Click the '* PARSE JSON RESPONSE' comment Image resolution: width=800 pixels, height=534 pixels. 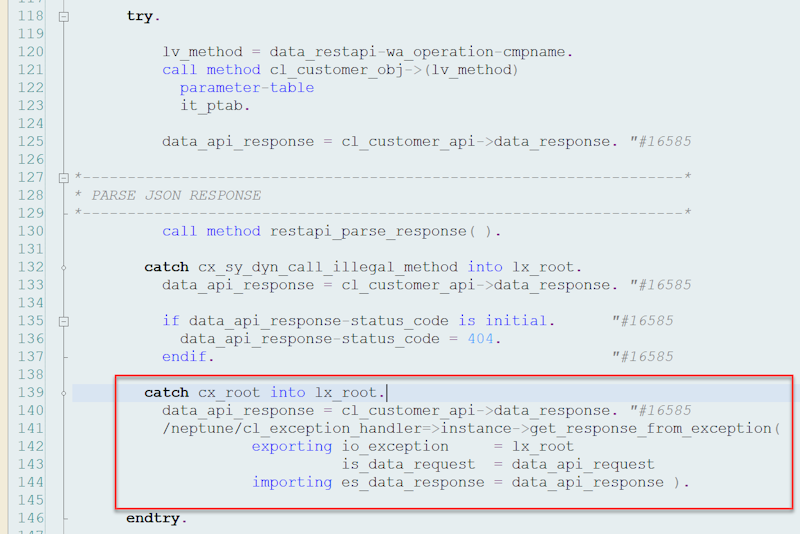(x=168, y=195)
